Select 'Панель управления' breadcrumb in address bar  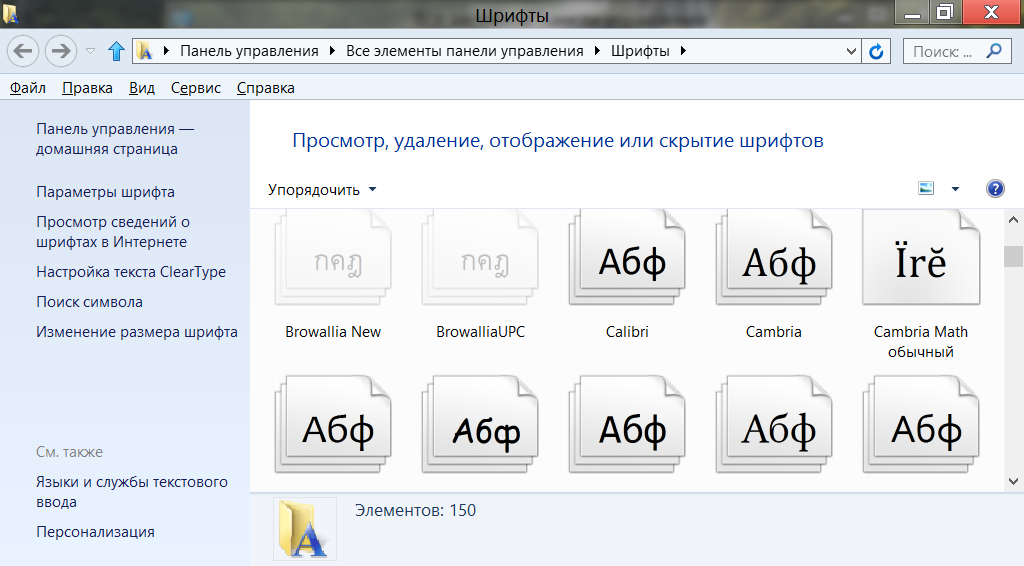click(249, 51)
